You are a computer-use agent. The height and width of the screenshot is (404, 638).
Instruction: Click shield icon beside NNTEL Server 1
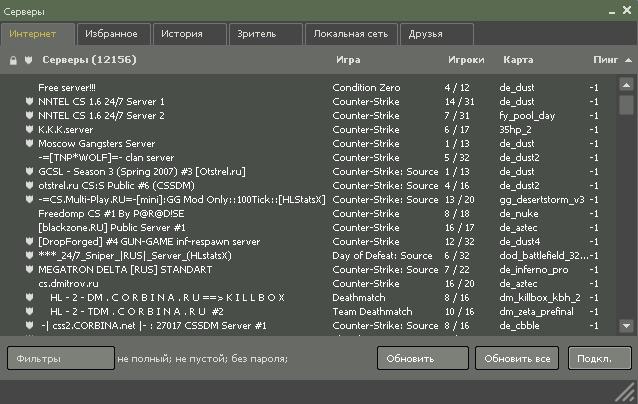tap(29, 101)
